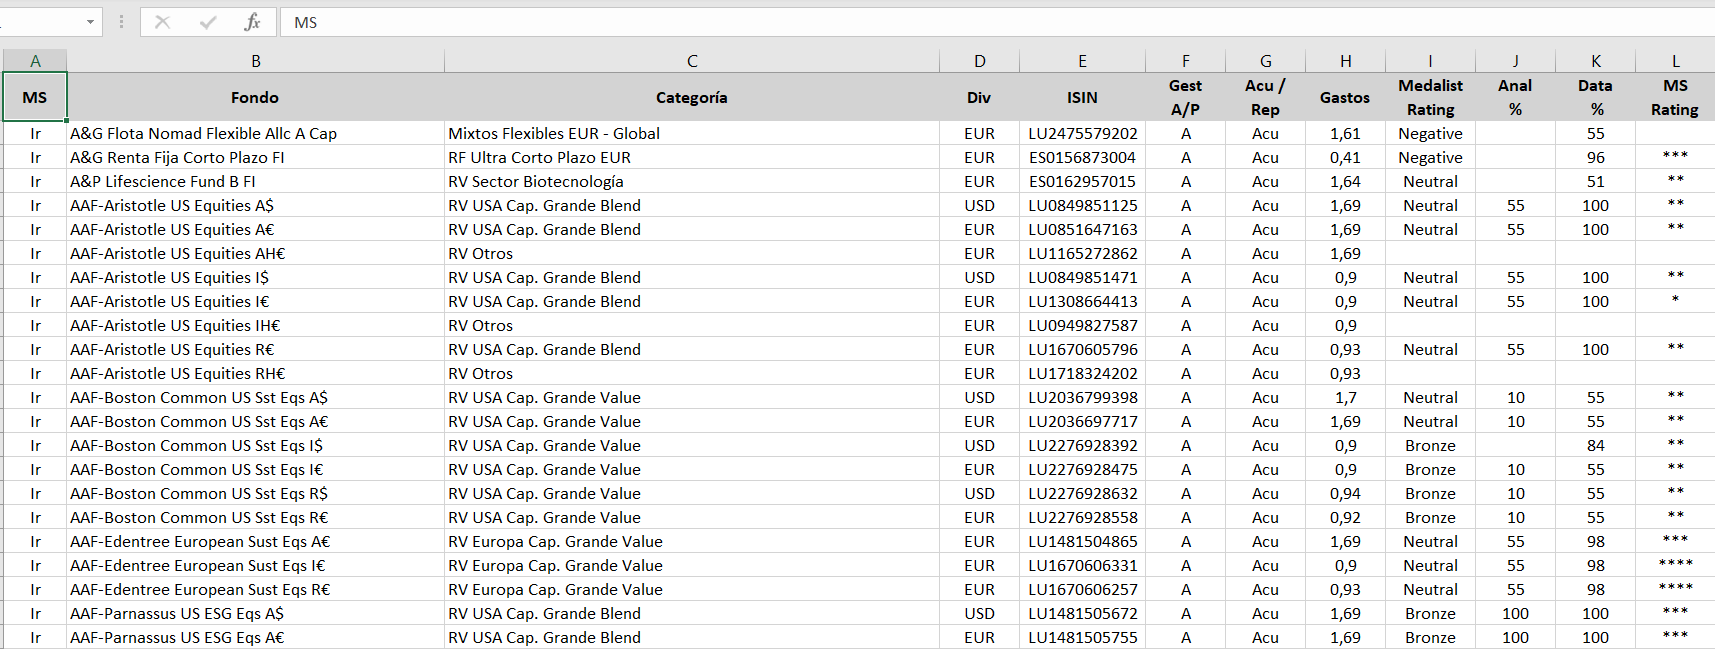Click the MS header cell in column A
The height and width of the screenshot is (649, 1715).
pos(35,97)
